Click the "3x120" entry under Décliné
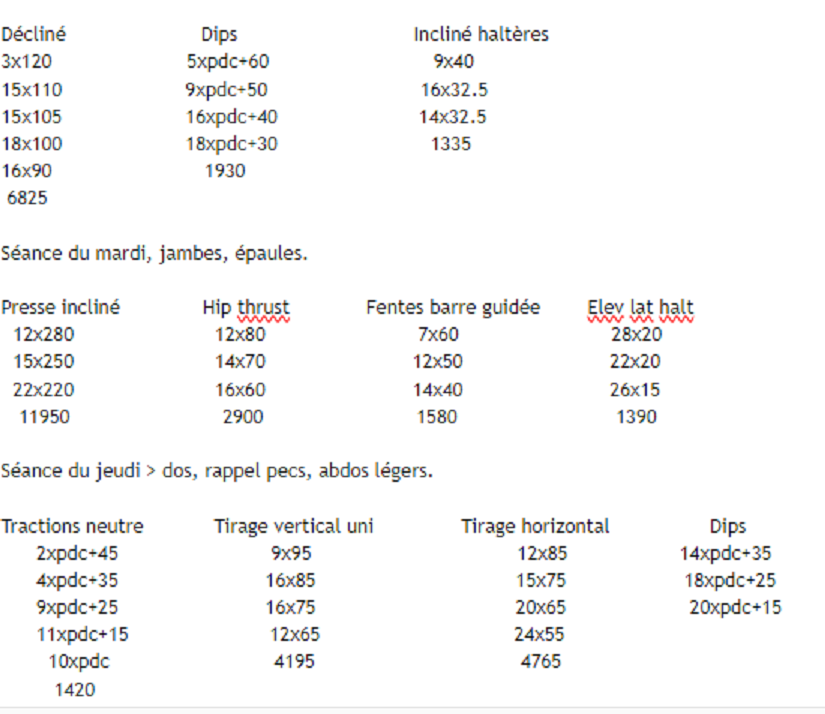Viewport: 825px width, 714px height. tap(27, 62)
